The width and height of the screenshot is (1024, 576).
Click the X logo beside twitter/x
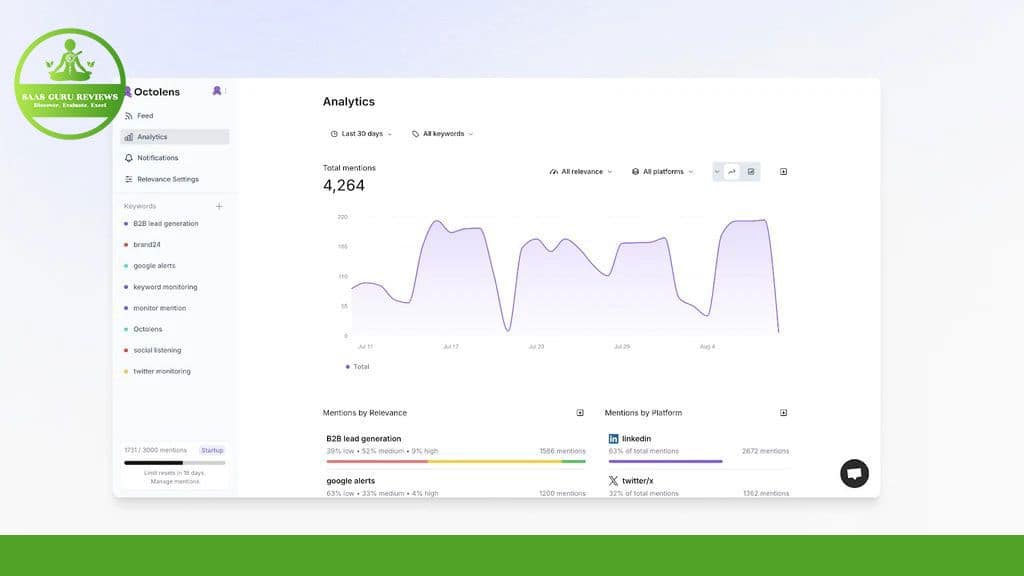click(x=613, y=481)
